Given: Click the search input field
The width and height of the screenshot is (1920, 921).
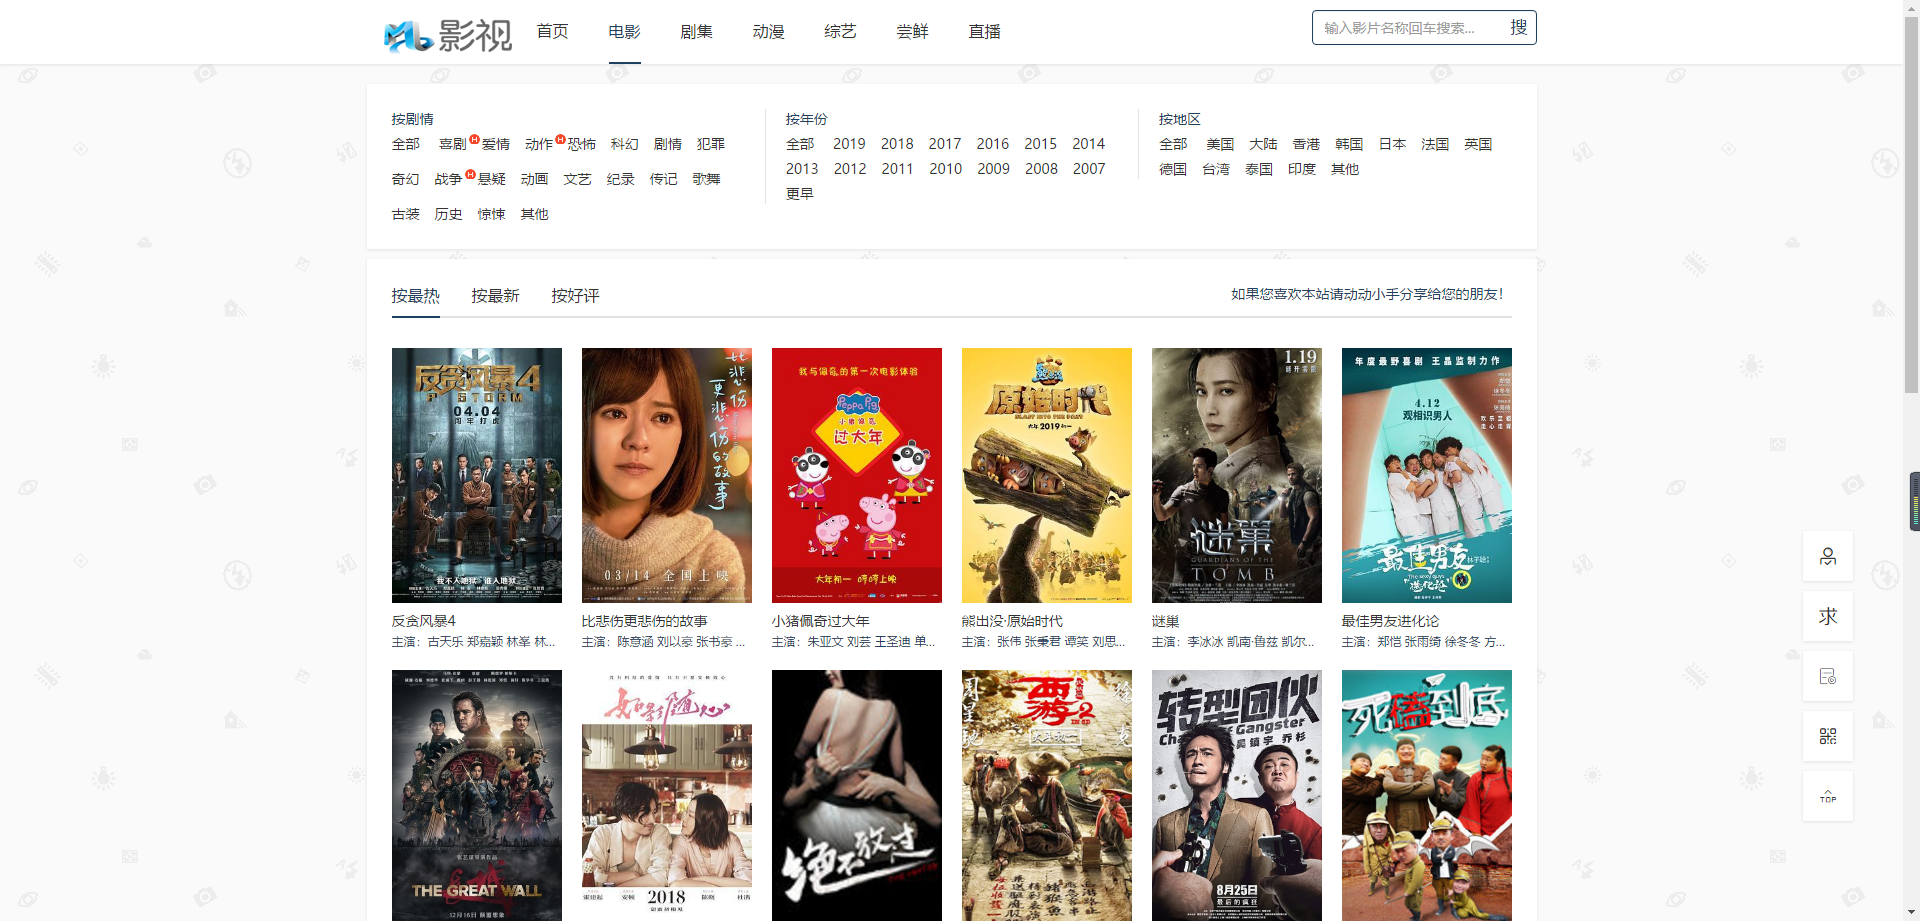Looking at the screenshot, I should pos(1405,28).
